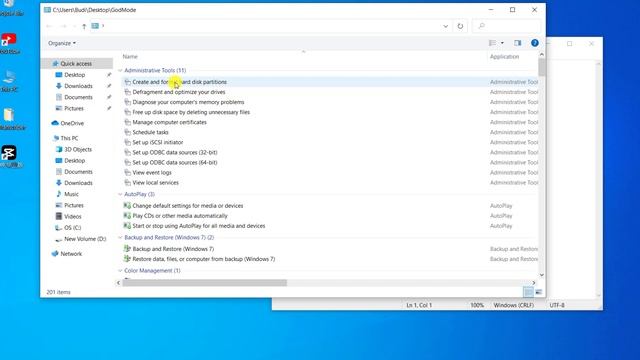Image resolution: width=640 pixels, height=360 pixels.
Task: Open Defragment and optimize your drives
Action: coord(179,92)
